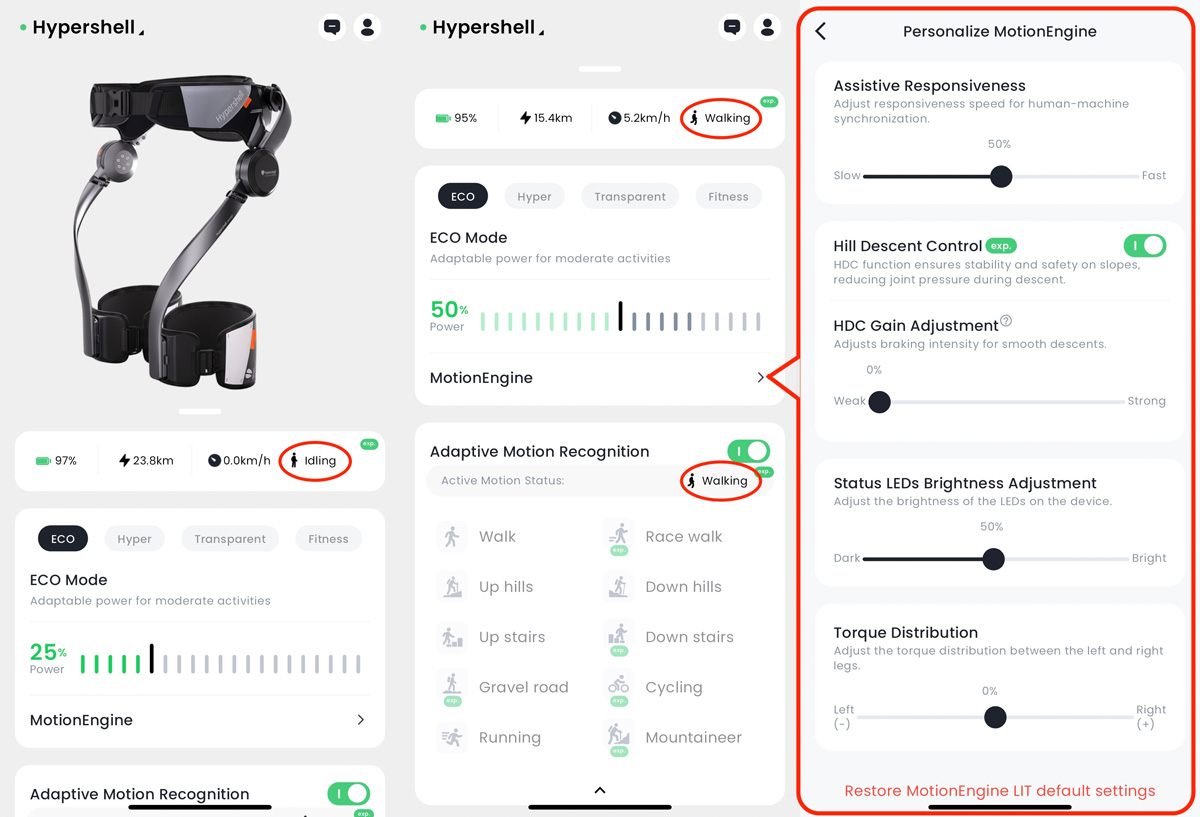Select the Cycling motion icon
This screenshot has height=817, width=1200.
pyautogui.click(x=619, y=687)
